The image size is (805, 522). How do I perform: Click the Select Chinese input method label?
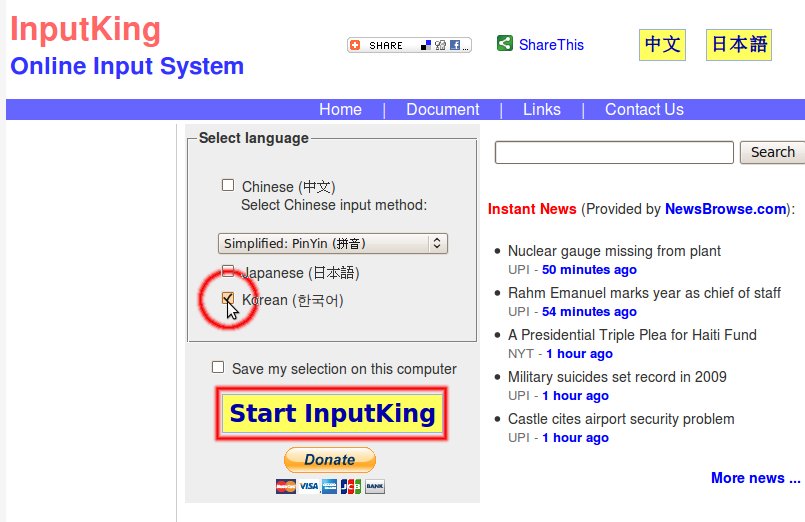point(334,205)
